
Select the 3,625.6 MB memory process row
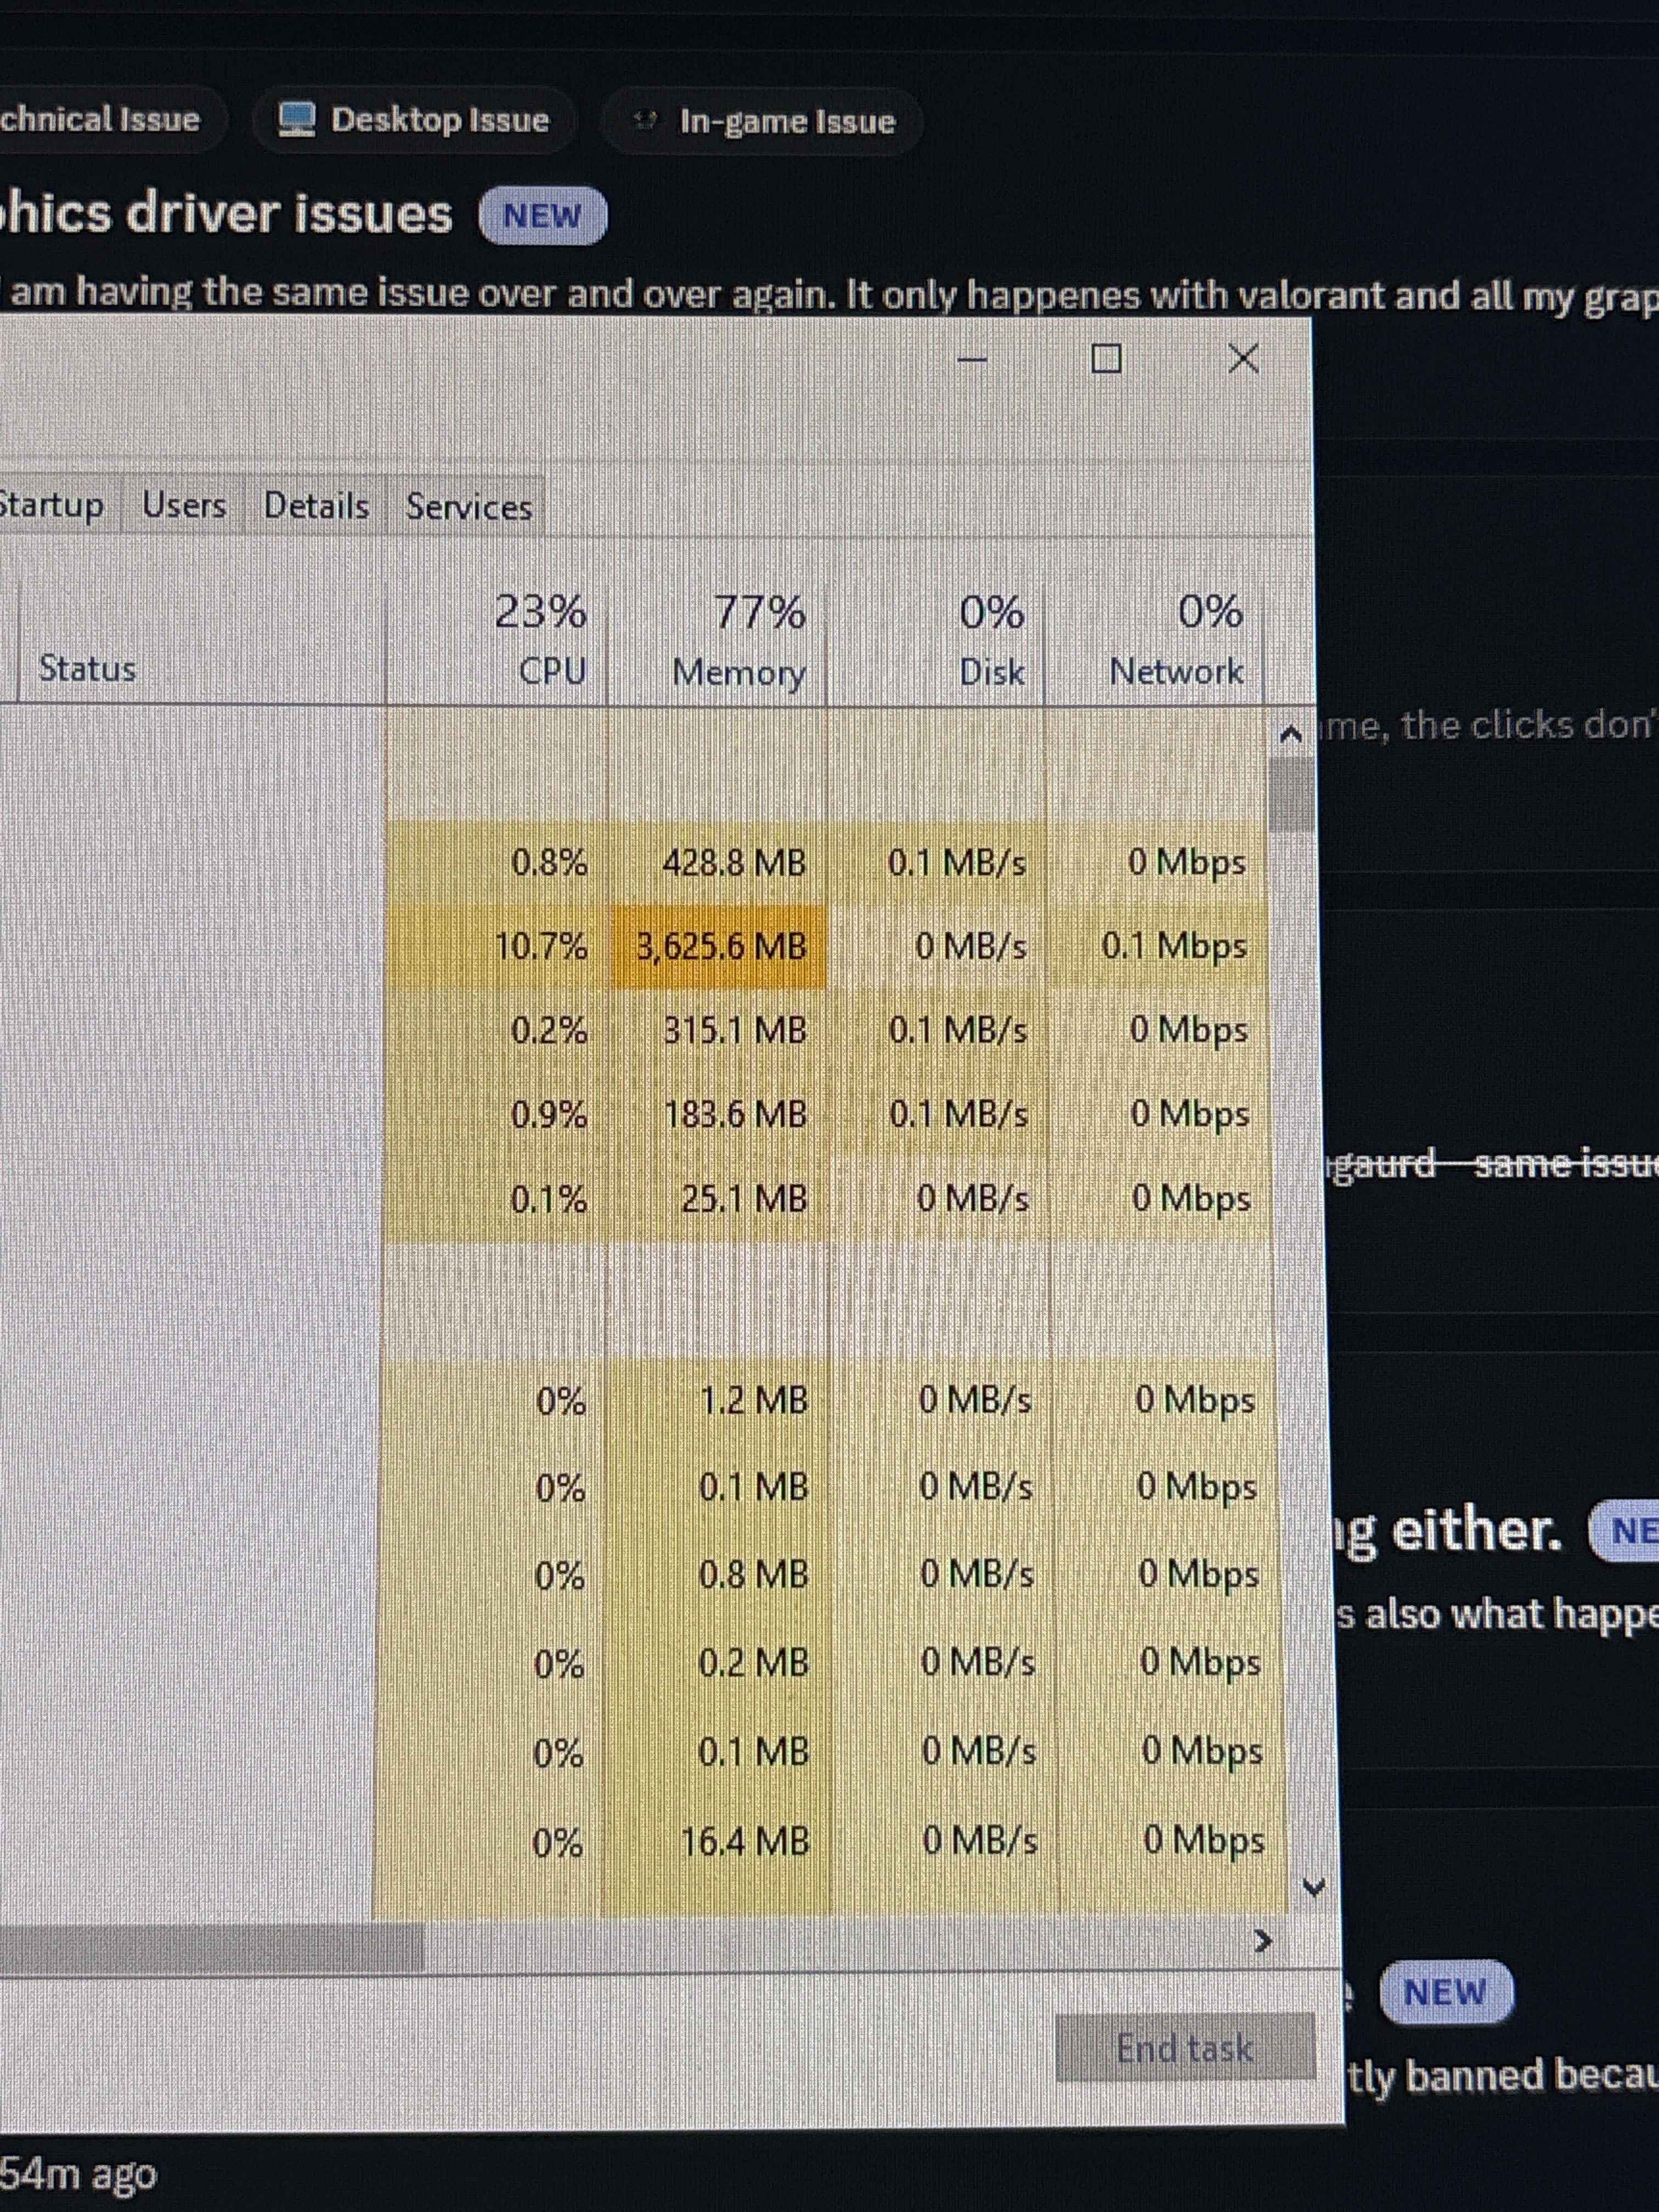(x=720, y=946)
